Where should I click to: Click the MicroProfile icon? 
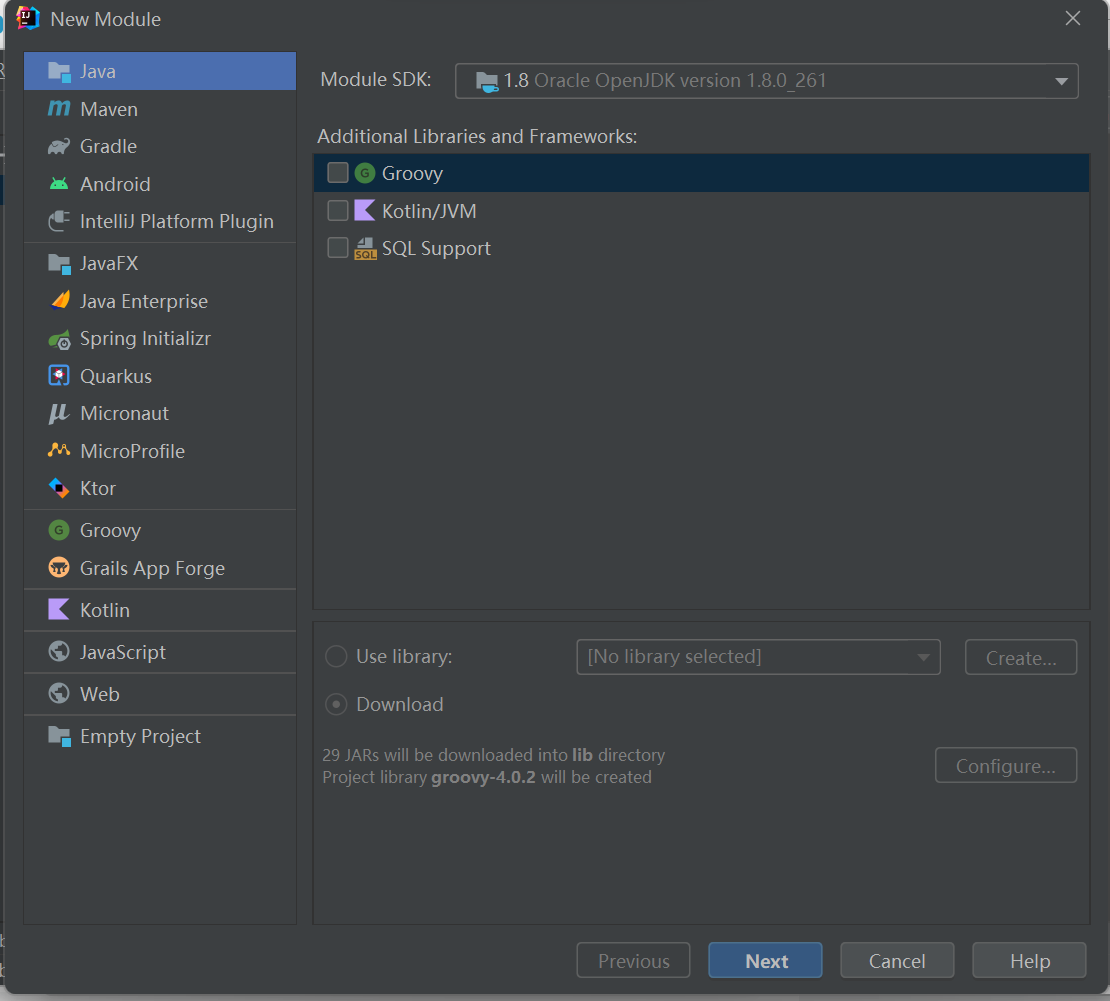click(59, 450)
